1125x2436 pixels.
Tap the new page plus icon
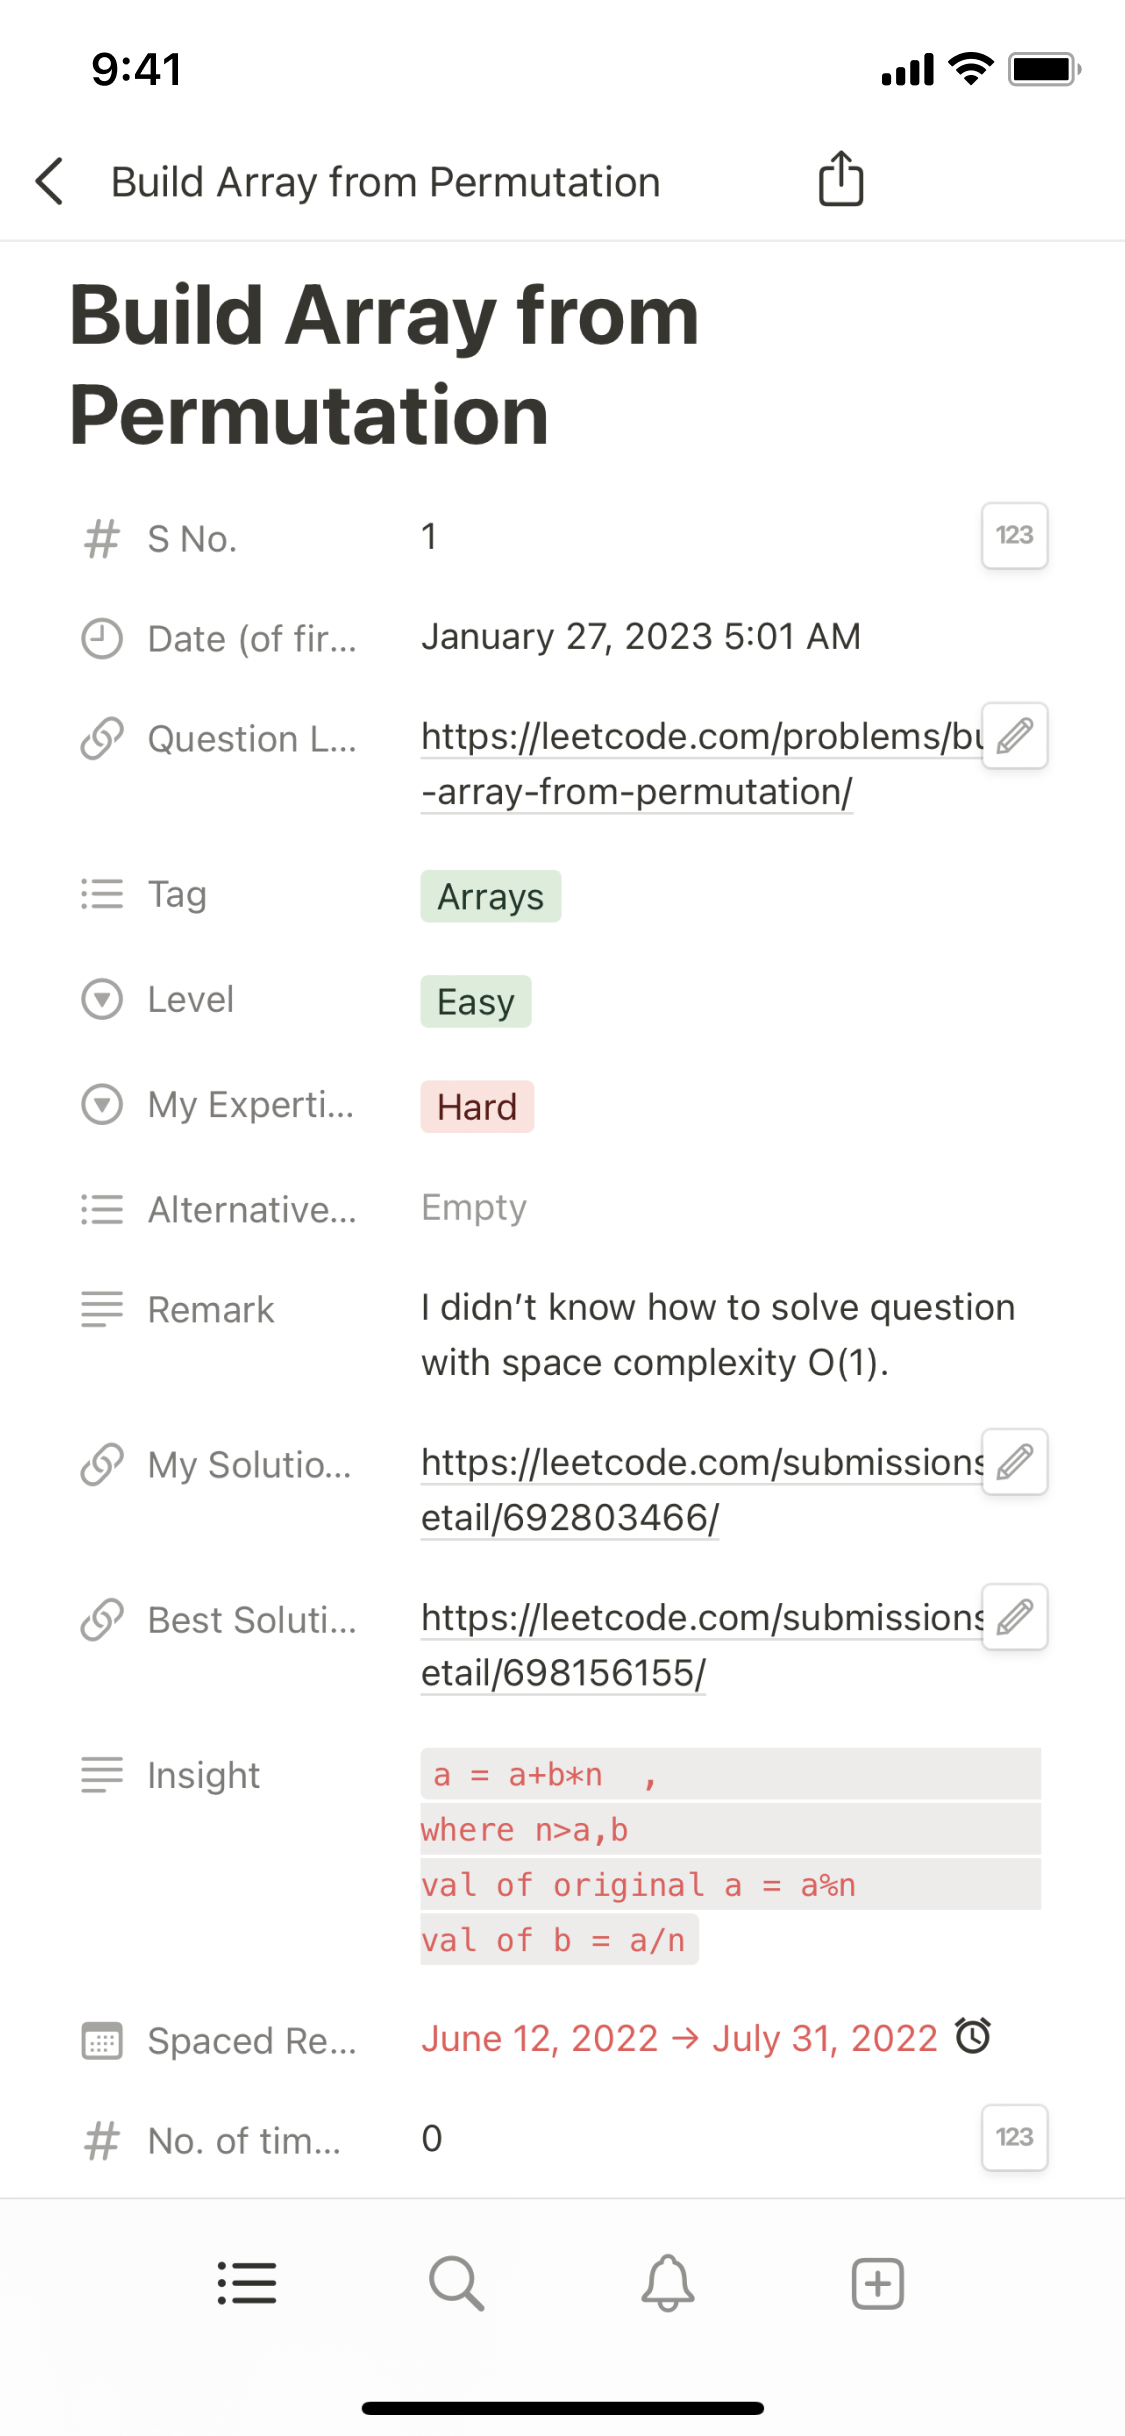coord(877,2284)
